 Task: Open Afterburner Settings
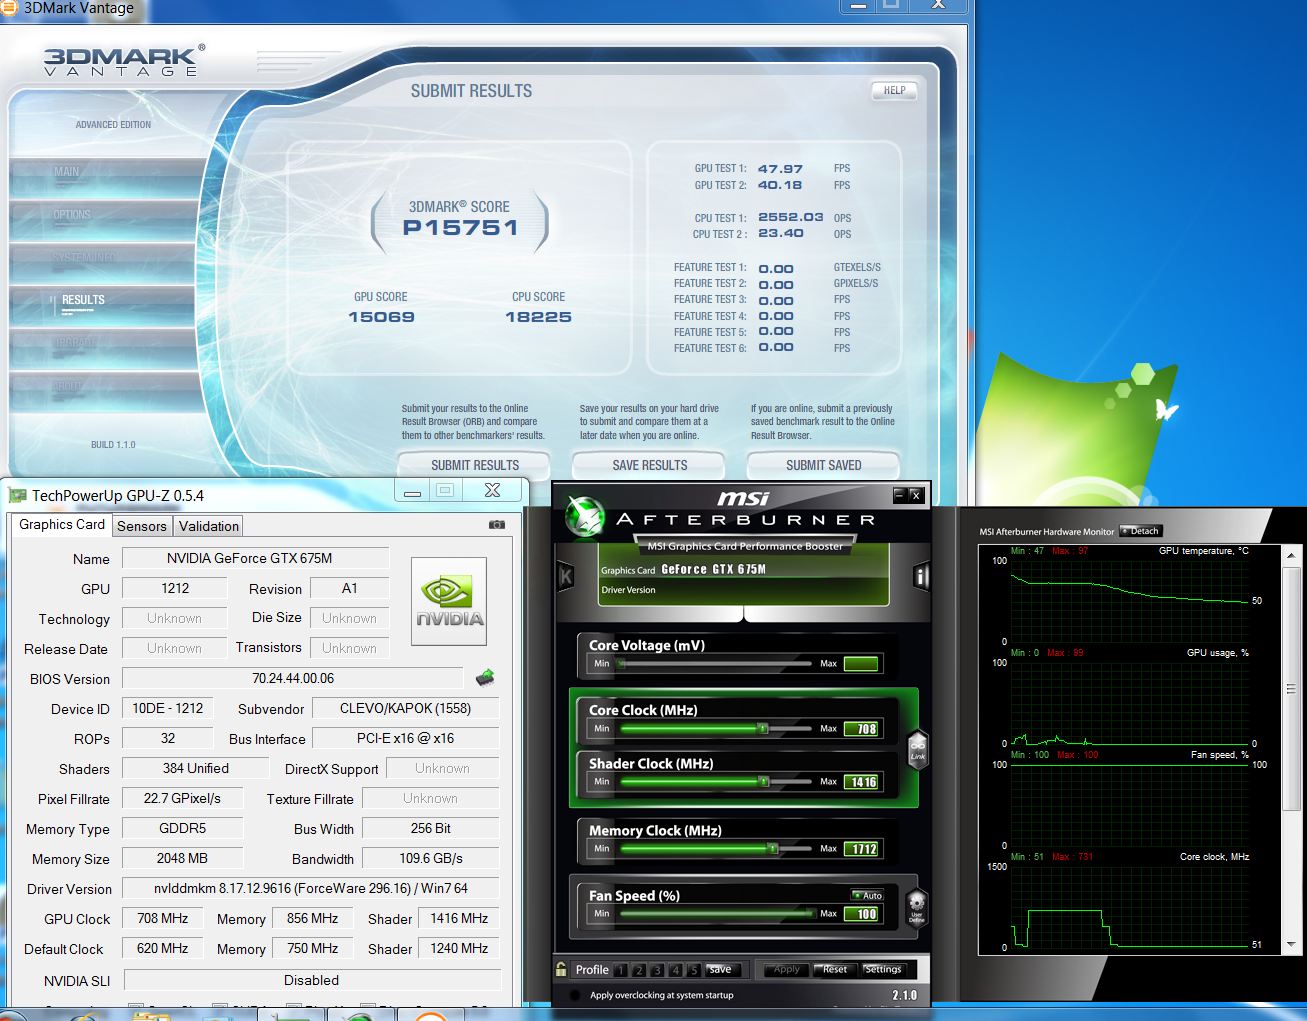[883, 970]
